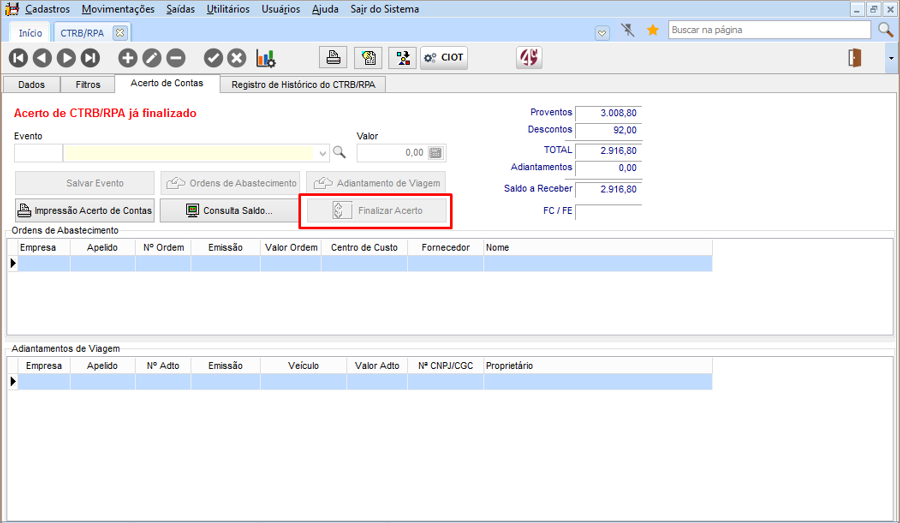Viewport: 900px width, 523px height.
Task: Click the Buscar na página field
Action: click(x=769, y=30)
